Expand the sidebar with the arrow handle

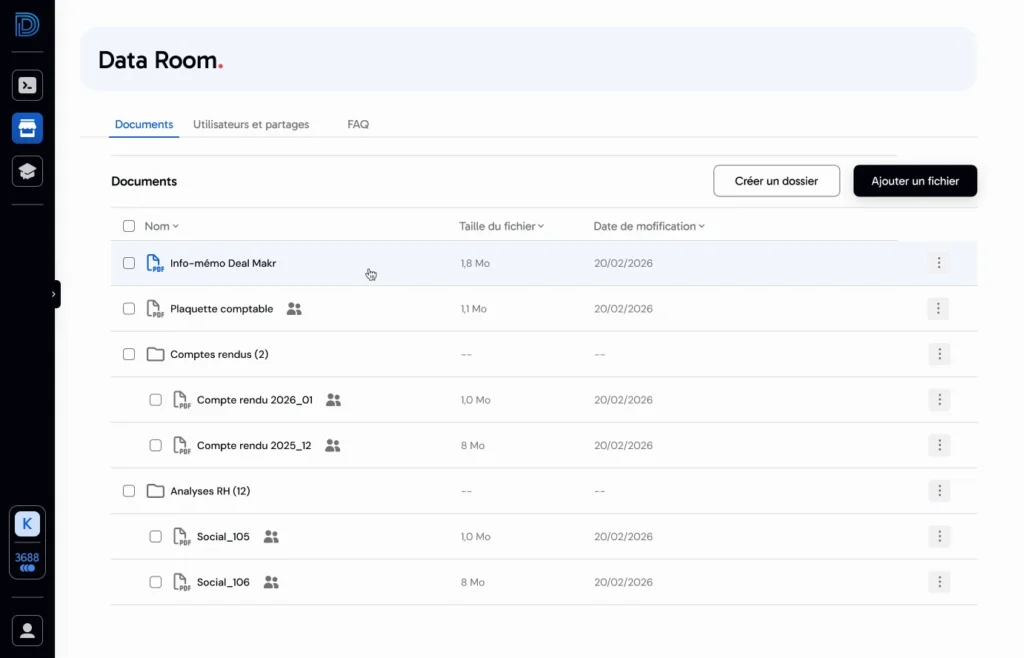(x=54, y=294)
